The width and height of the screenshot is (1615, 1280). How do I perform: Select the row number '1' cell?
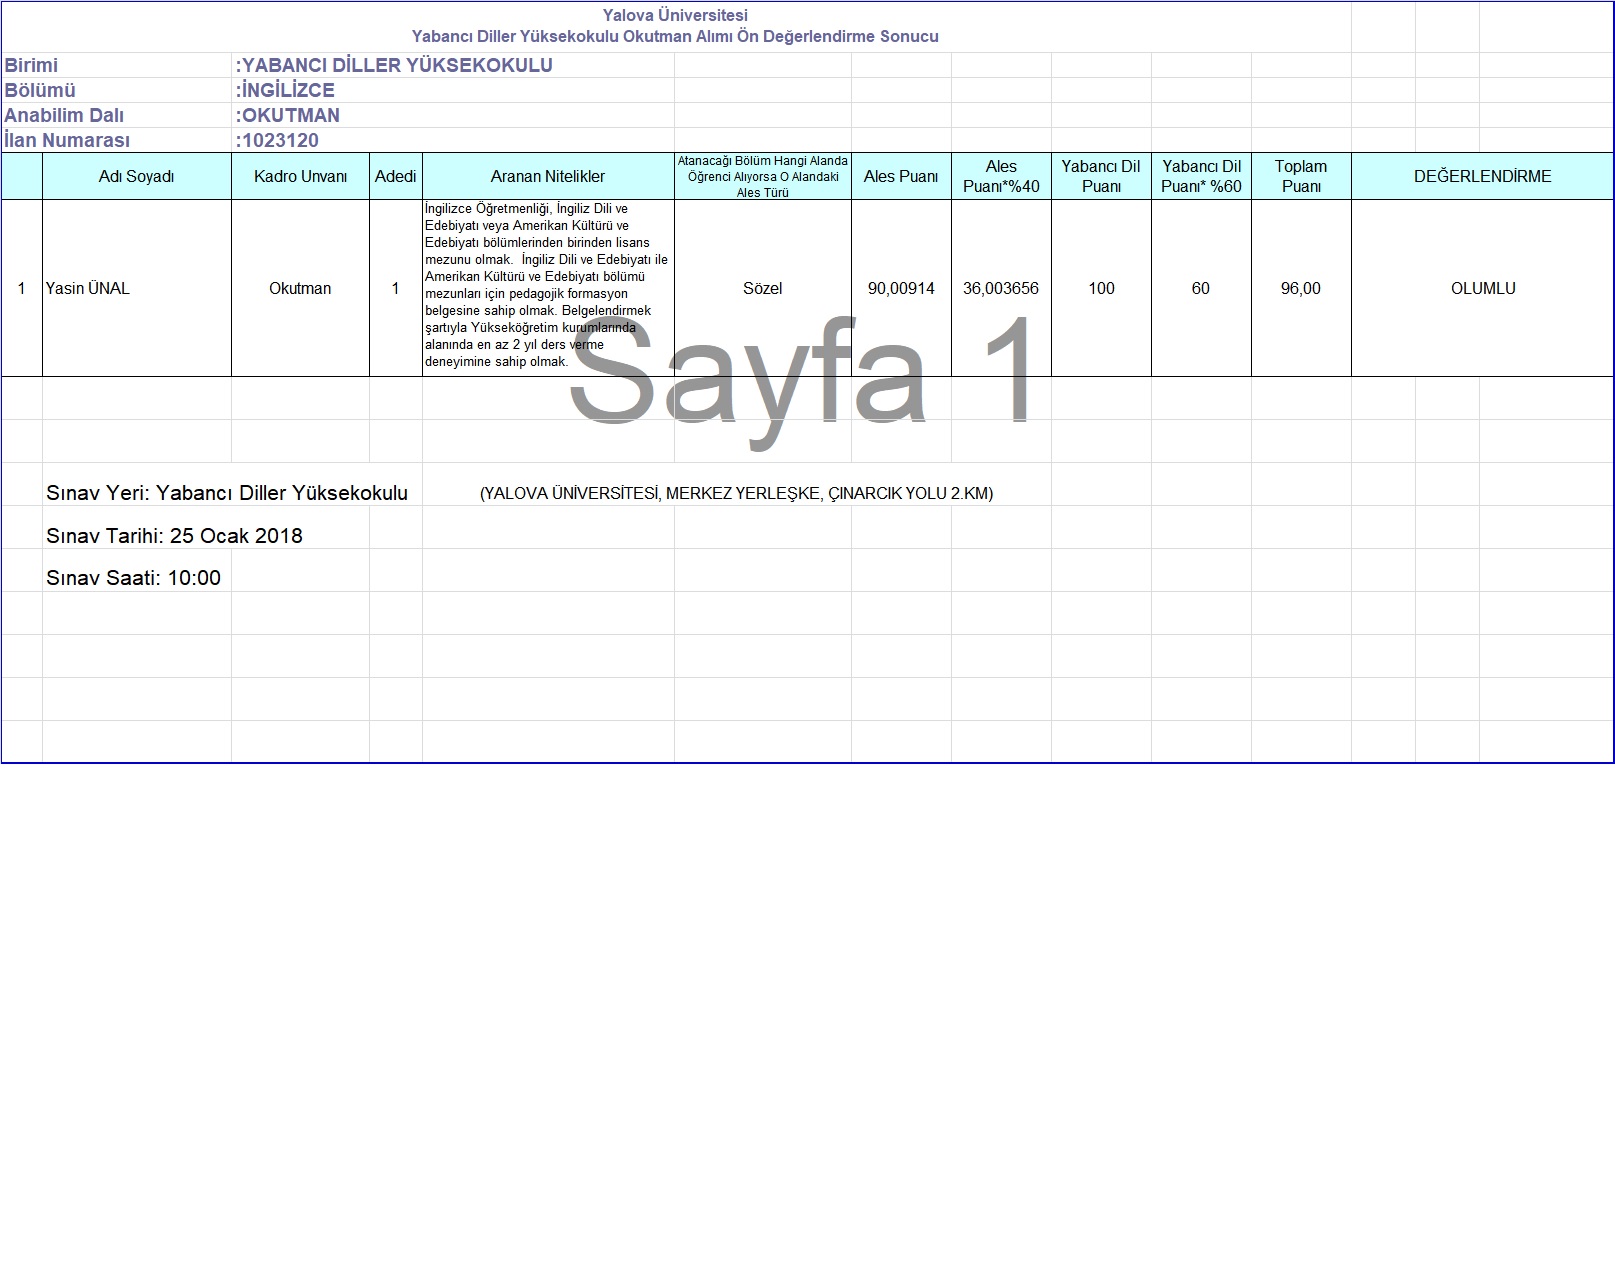tap(22, 288)
